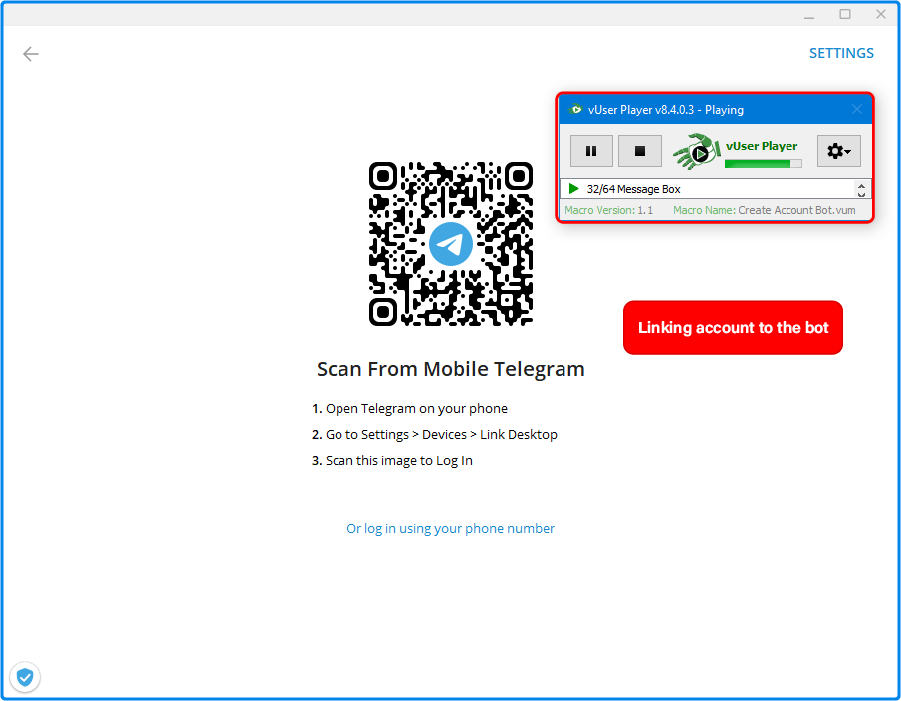Click the blue shield icon at bottom left

pos(25,677)
